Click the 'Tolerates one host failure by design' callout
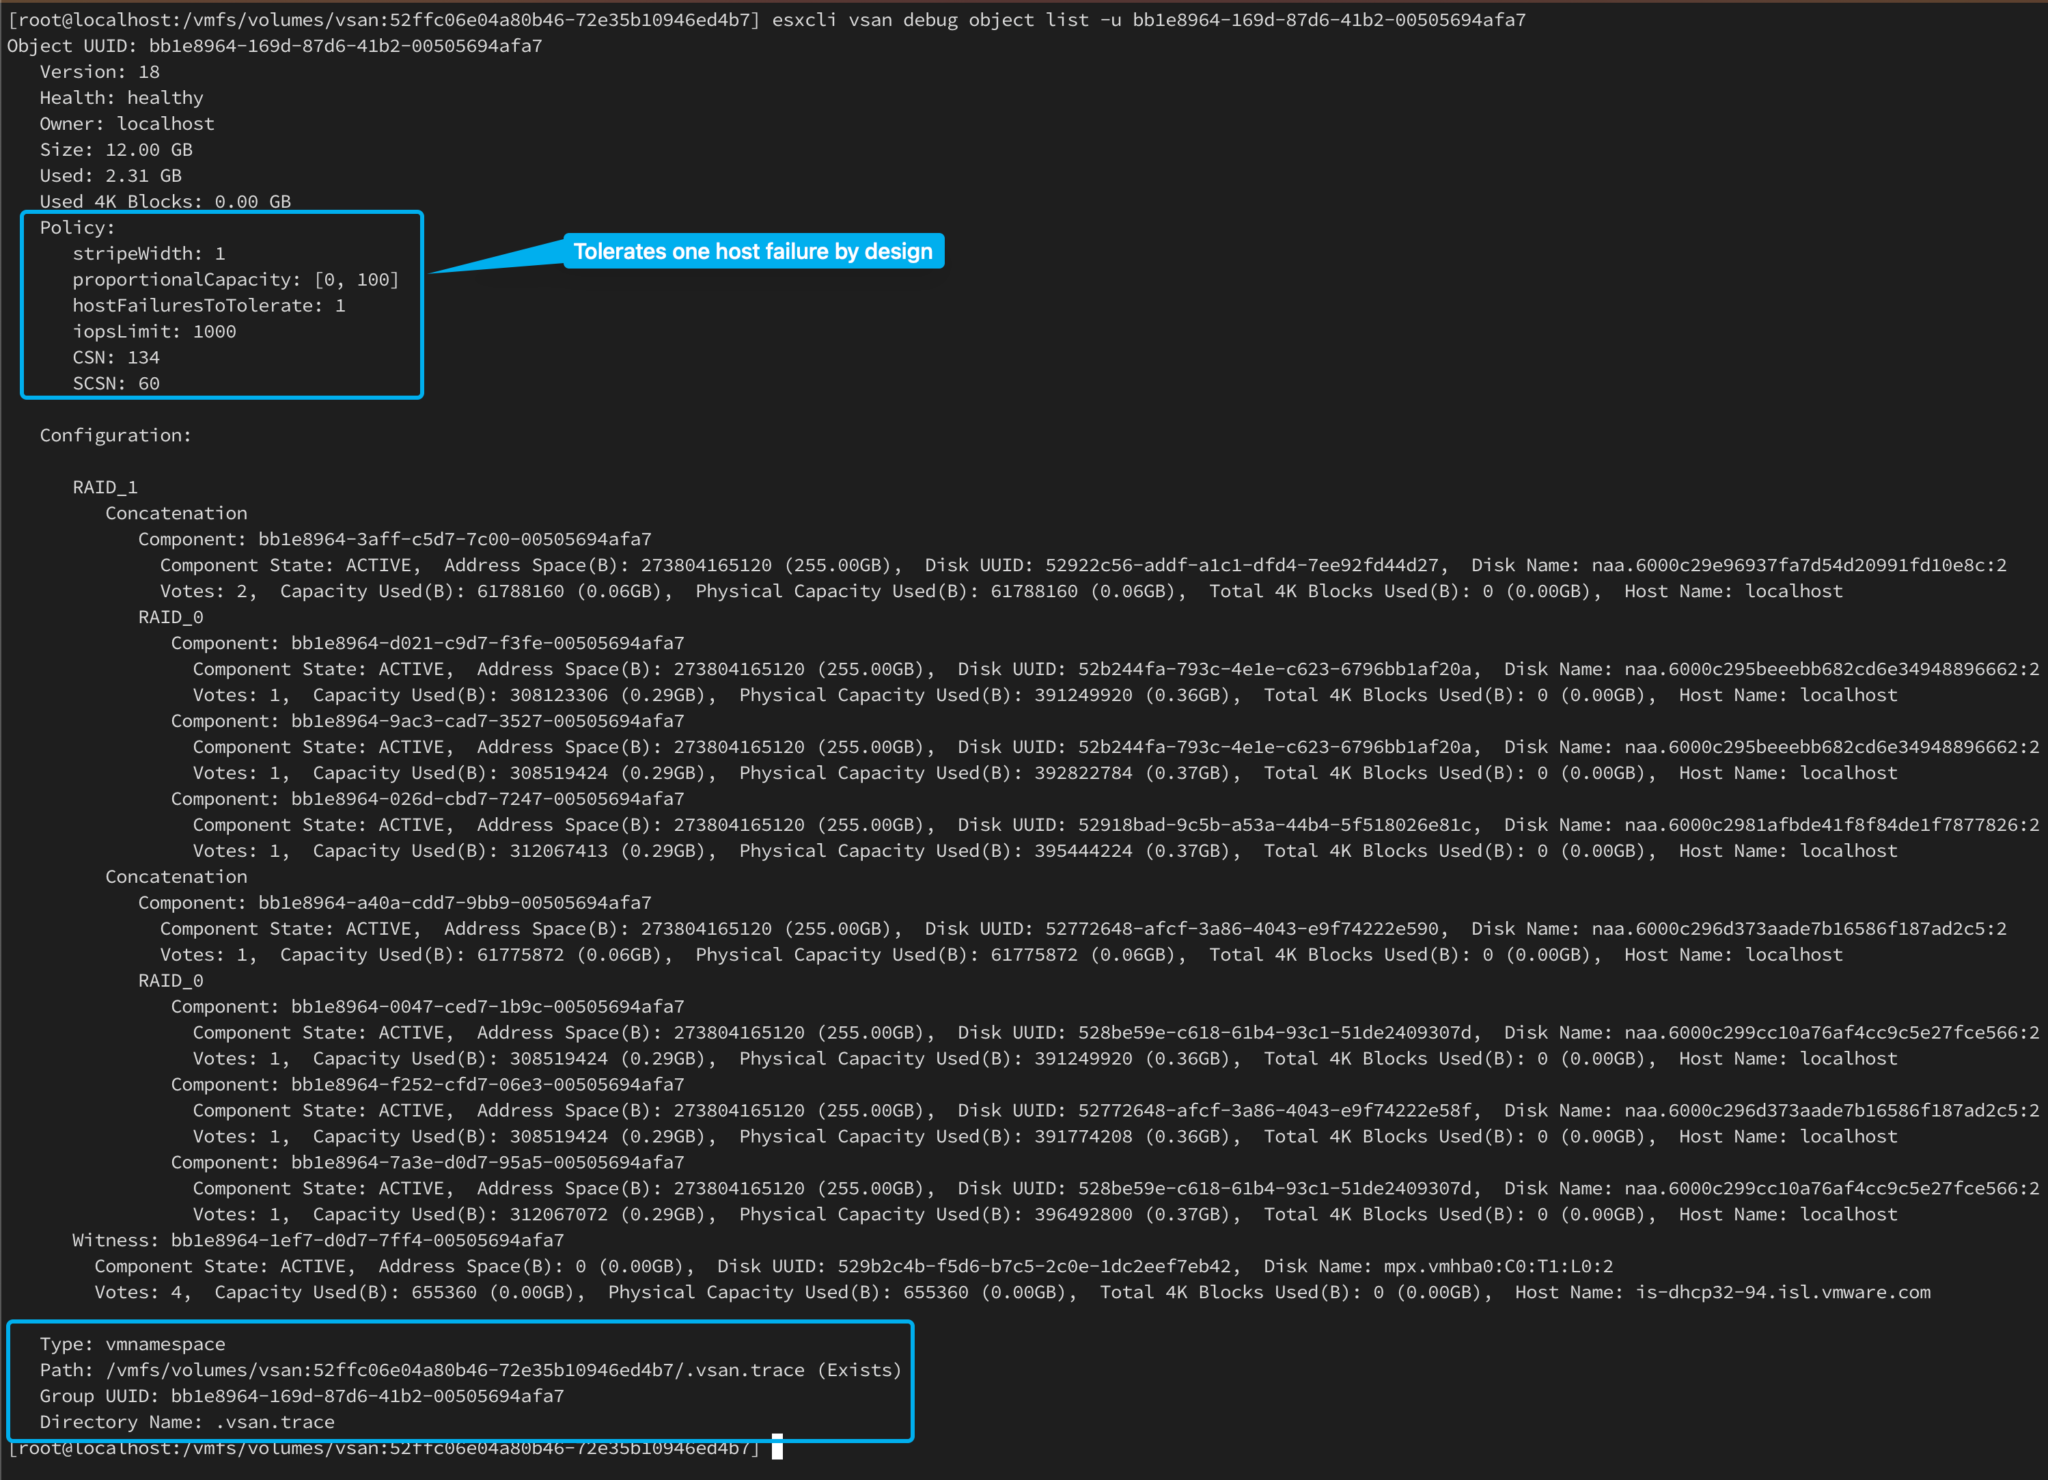This screenshot has height=1480, width=2048. [752, 251]
